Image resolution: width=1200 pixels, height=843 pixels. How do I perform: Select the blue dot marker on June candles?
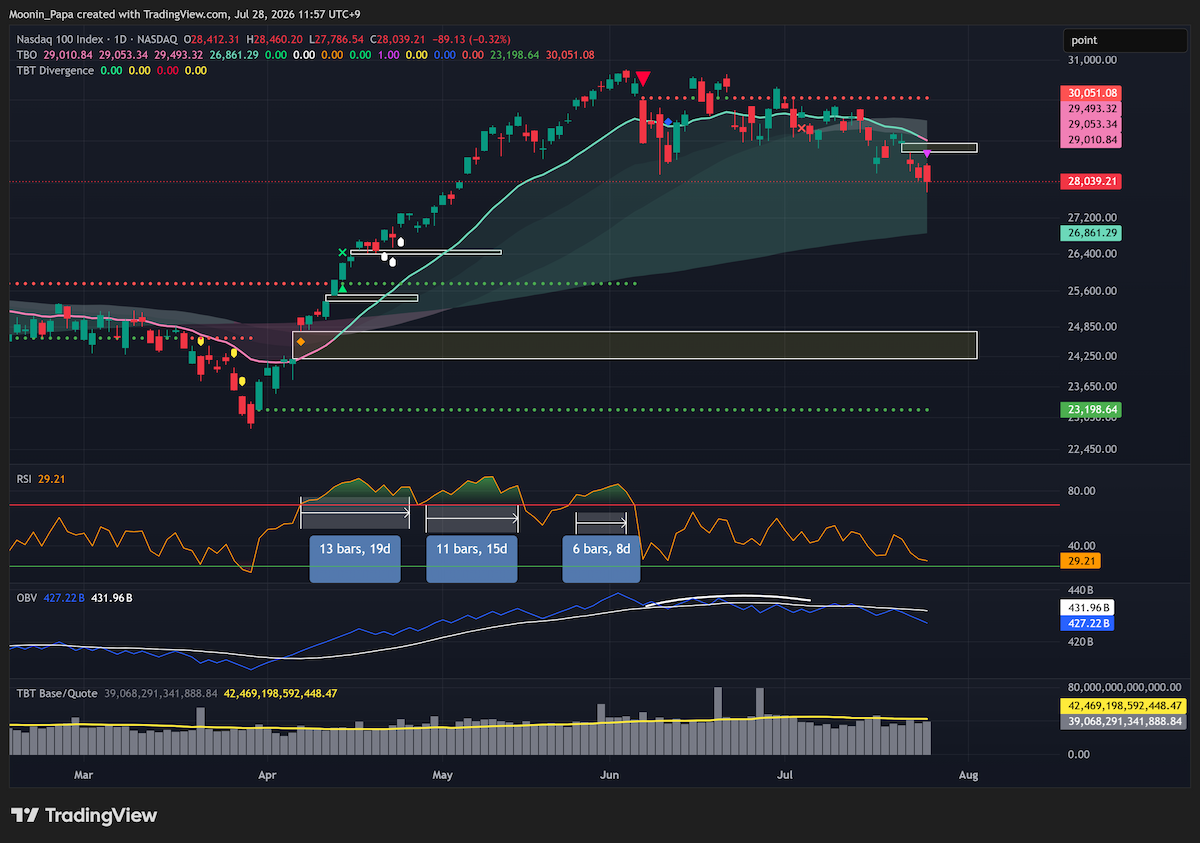tap(667, 122)
